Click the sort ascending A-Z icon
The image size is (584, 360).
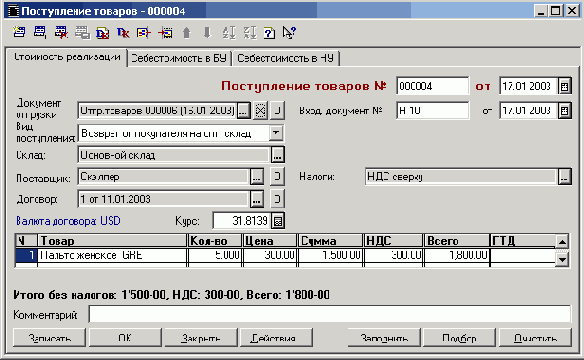click(x=229, y=33)
